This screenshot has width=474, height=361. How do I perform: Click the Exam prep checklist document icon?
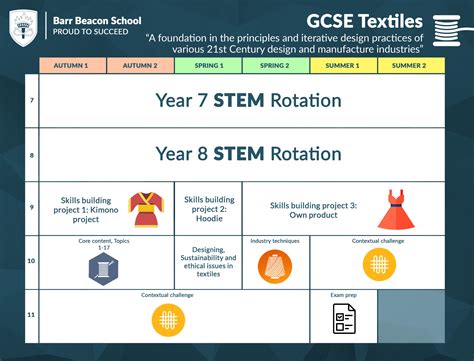(x=344, y=319)
